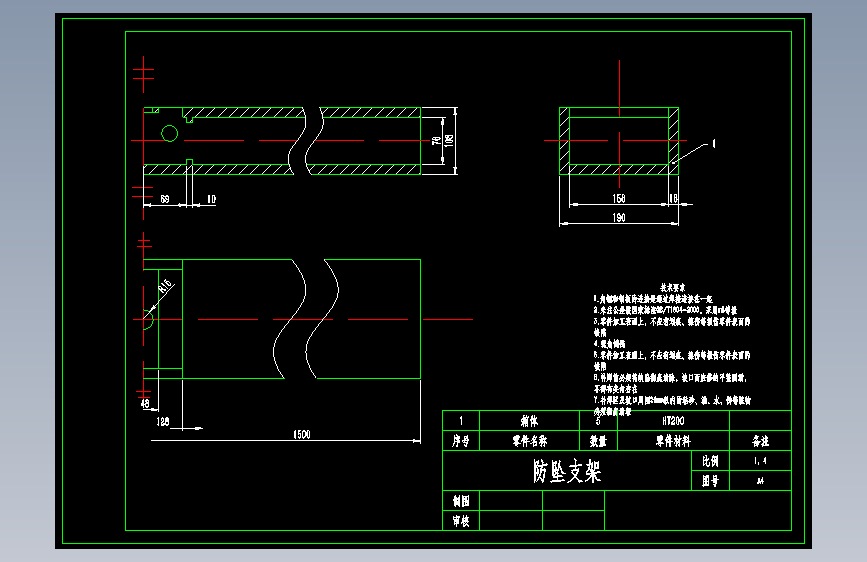Select the 零件名称 header cell

(x=529, y=441)
